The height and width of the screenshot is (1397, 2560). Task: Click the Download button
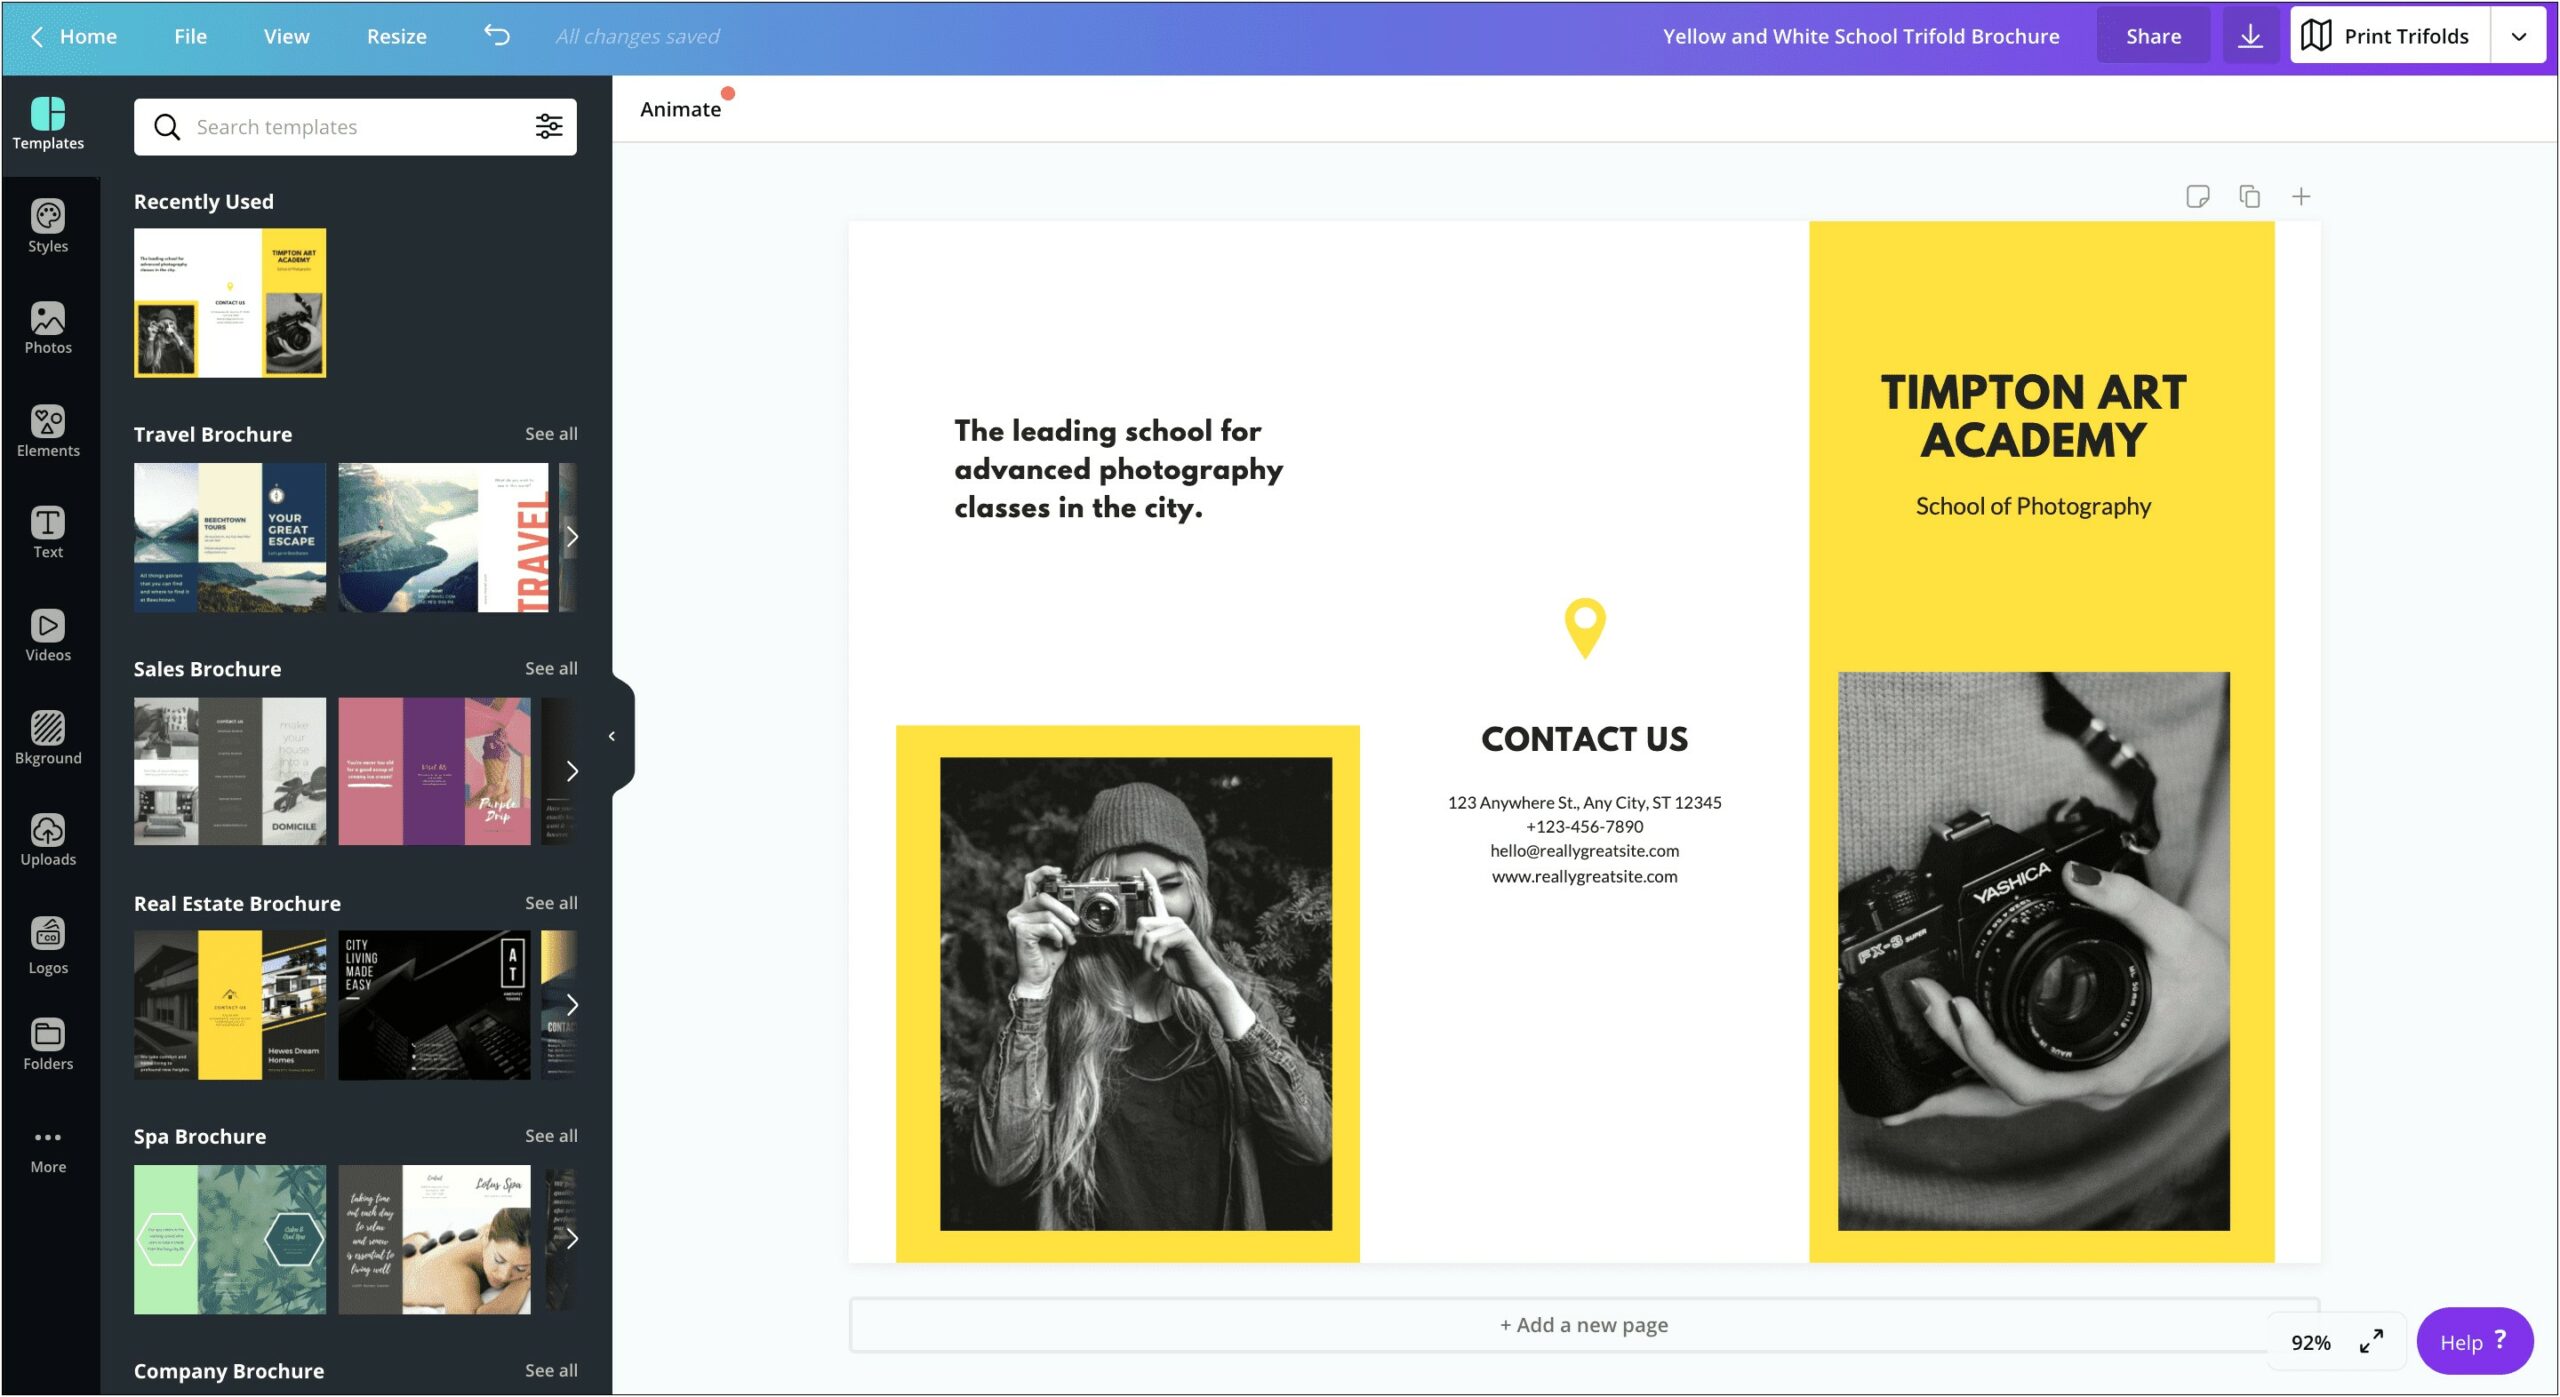[x=2250, y=34]
